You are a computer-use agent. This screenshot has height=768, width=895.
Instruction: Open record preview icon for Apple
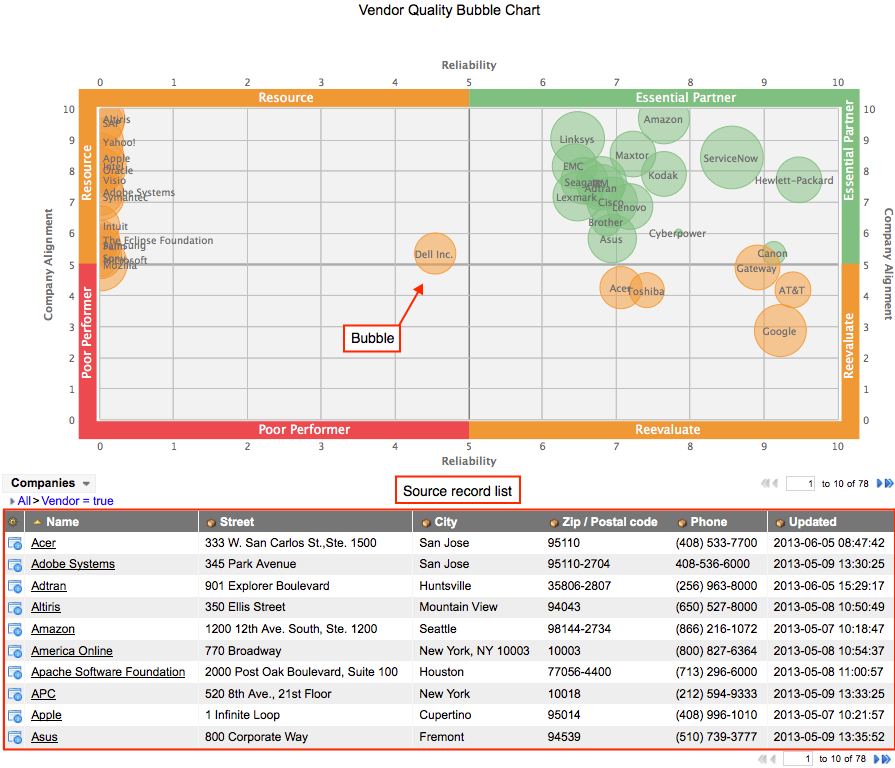15,716
